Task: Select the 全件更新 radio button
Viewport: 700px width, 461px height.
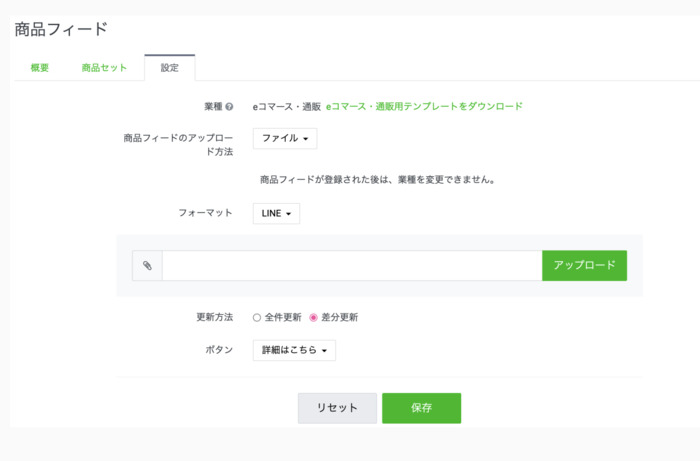Action: (x=257, y=317)
